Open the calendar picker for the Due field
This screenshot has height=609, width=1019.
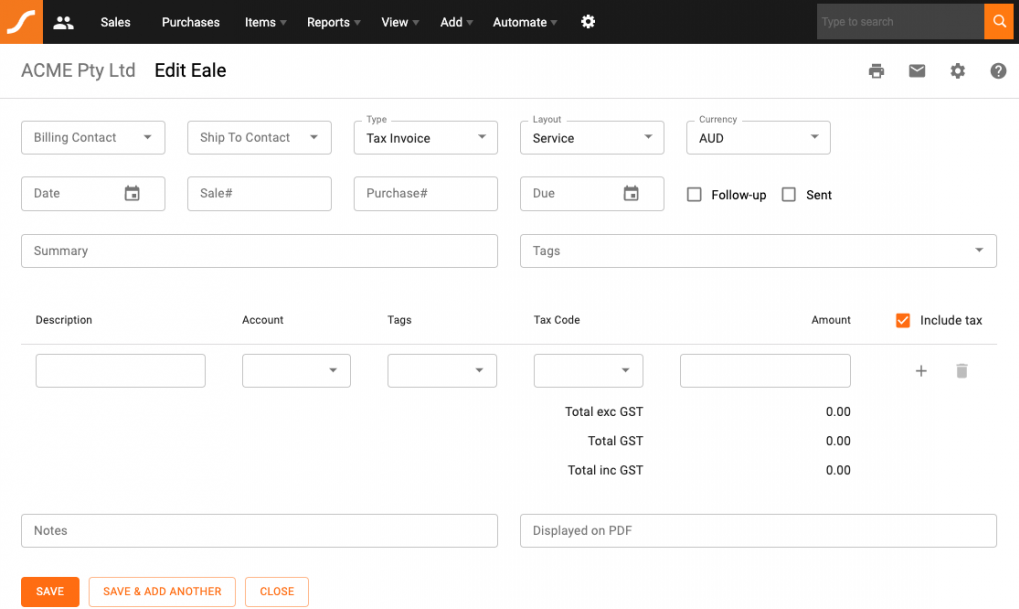[x=631, y=193]
